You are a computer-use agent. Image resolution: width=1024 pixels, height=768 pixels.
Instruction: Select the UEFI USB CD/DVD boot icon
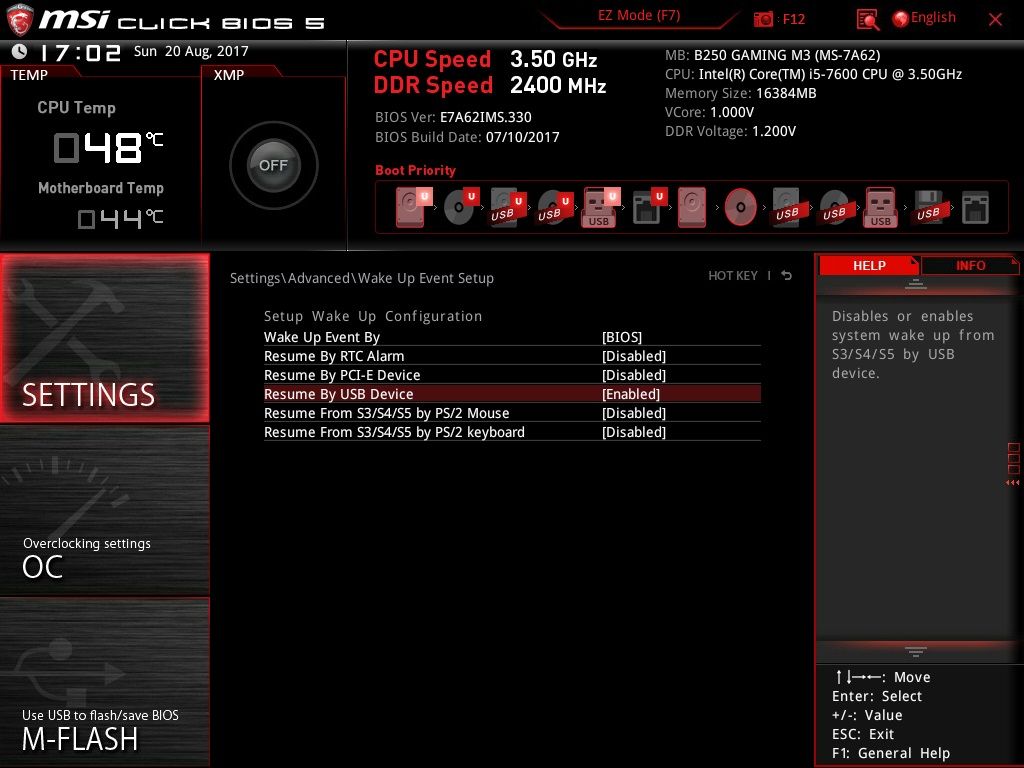pyautogui.click(x=554, y=206)
